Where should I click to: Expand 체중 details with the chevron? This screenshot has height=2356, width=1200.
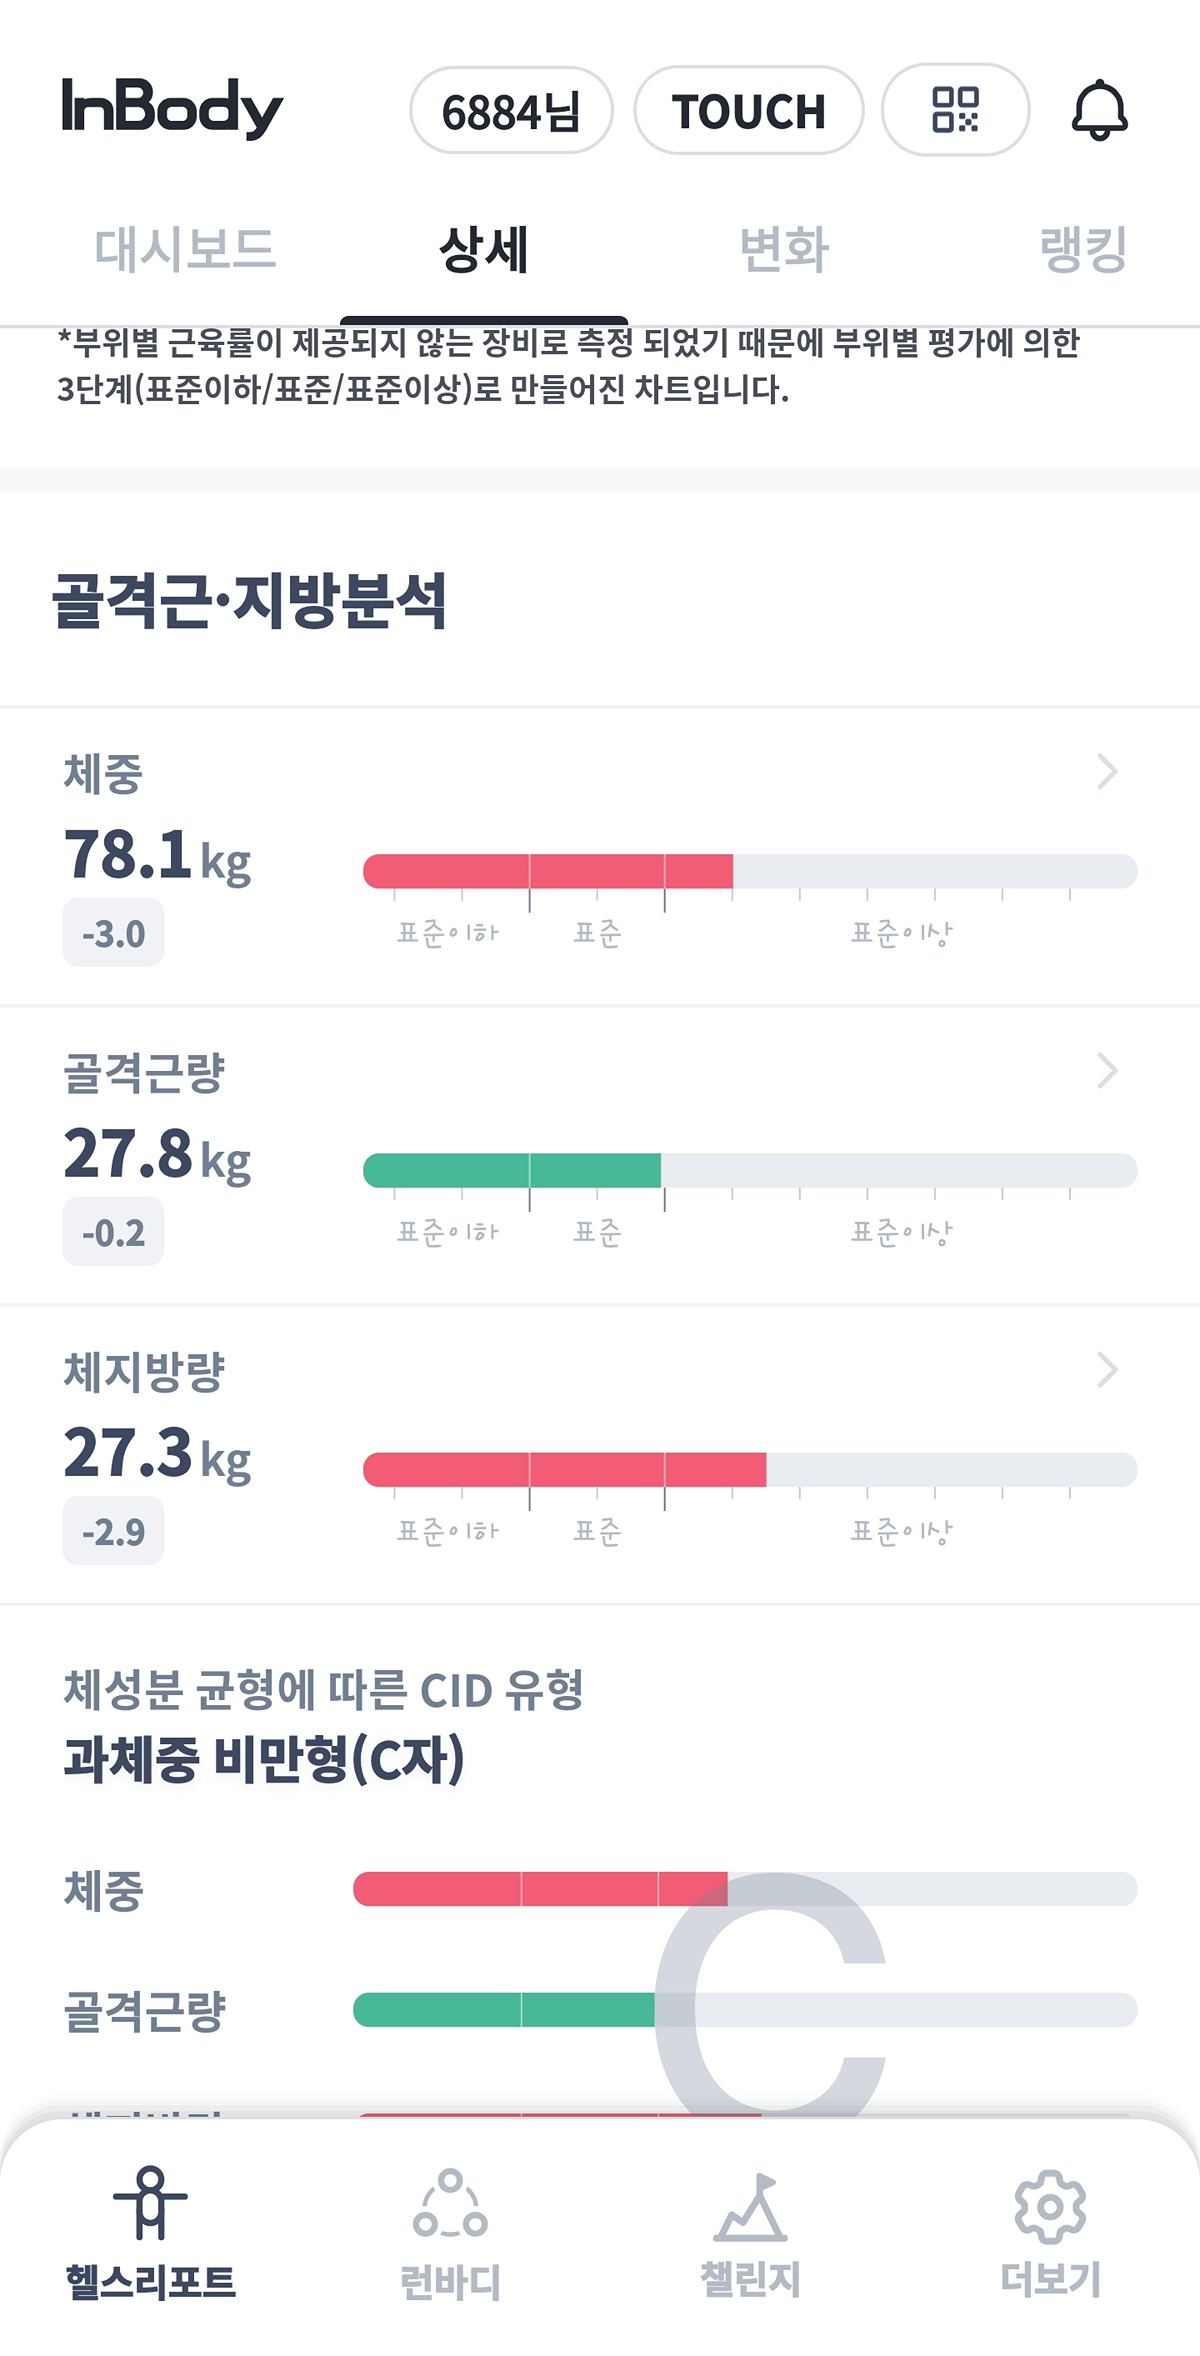point(1106,772)
